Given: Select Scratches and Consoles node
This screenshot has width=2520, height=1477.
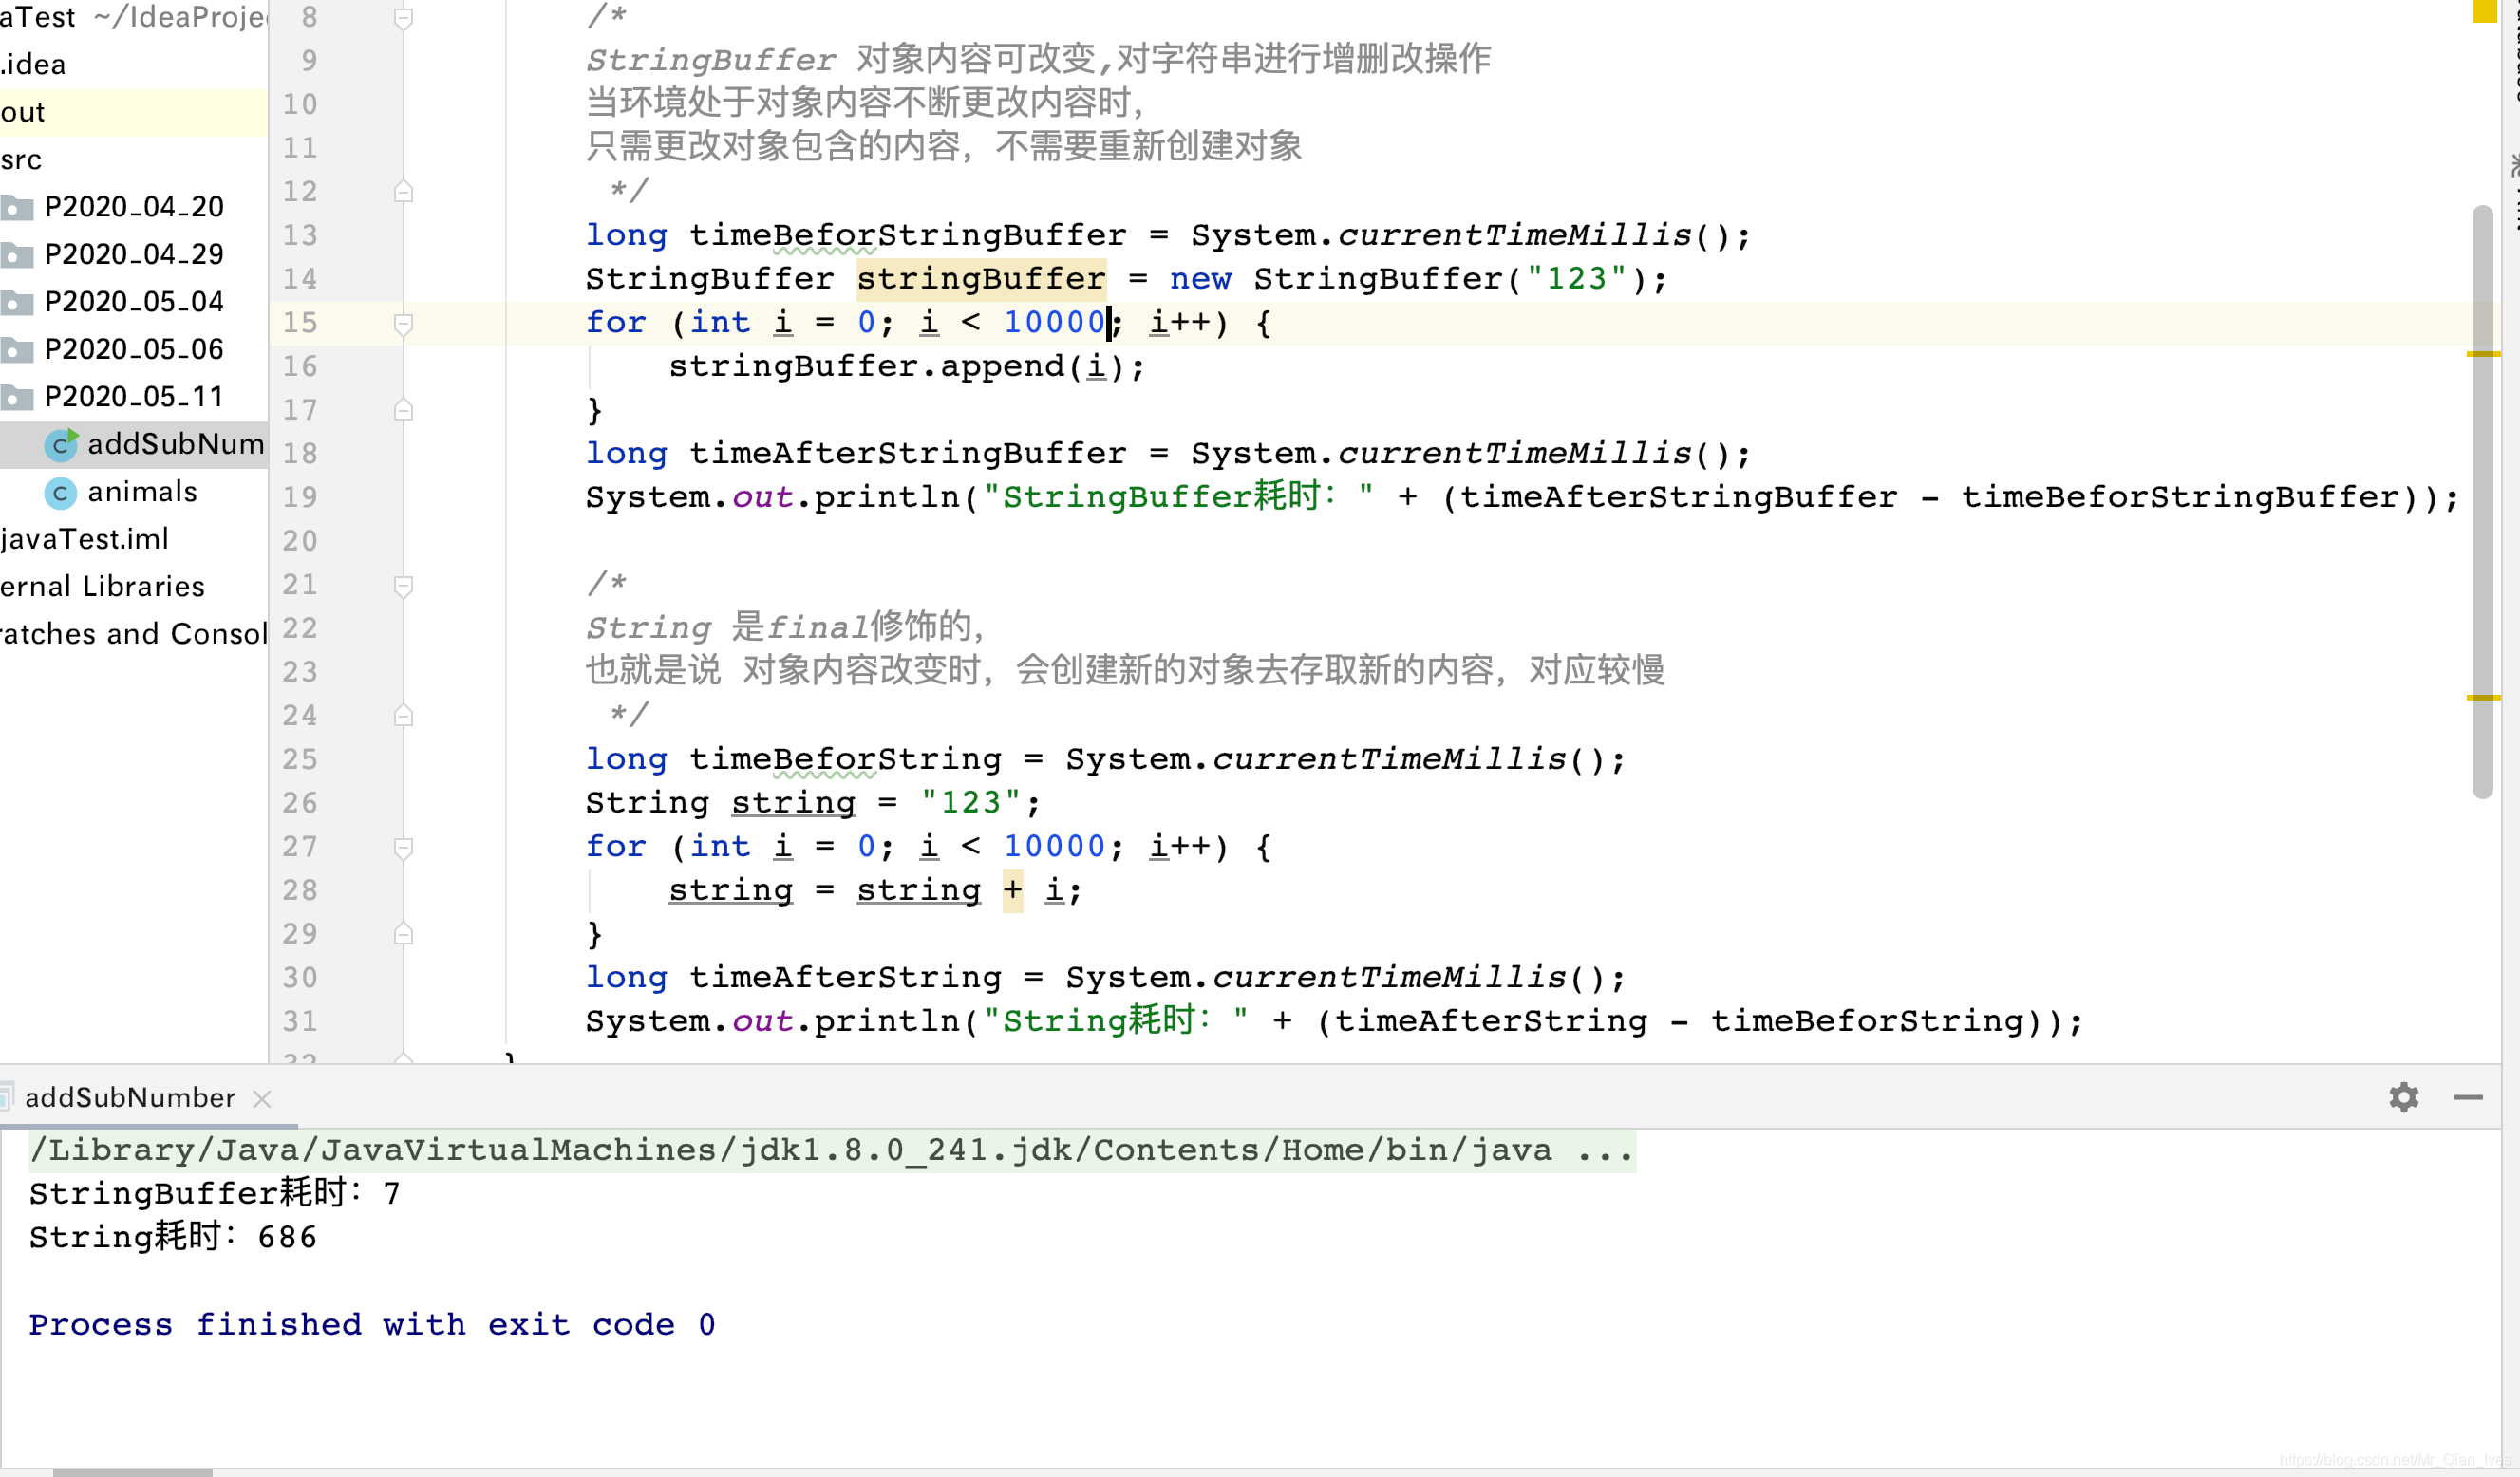Looking at the screenshot, I should click(134, 634).
